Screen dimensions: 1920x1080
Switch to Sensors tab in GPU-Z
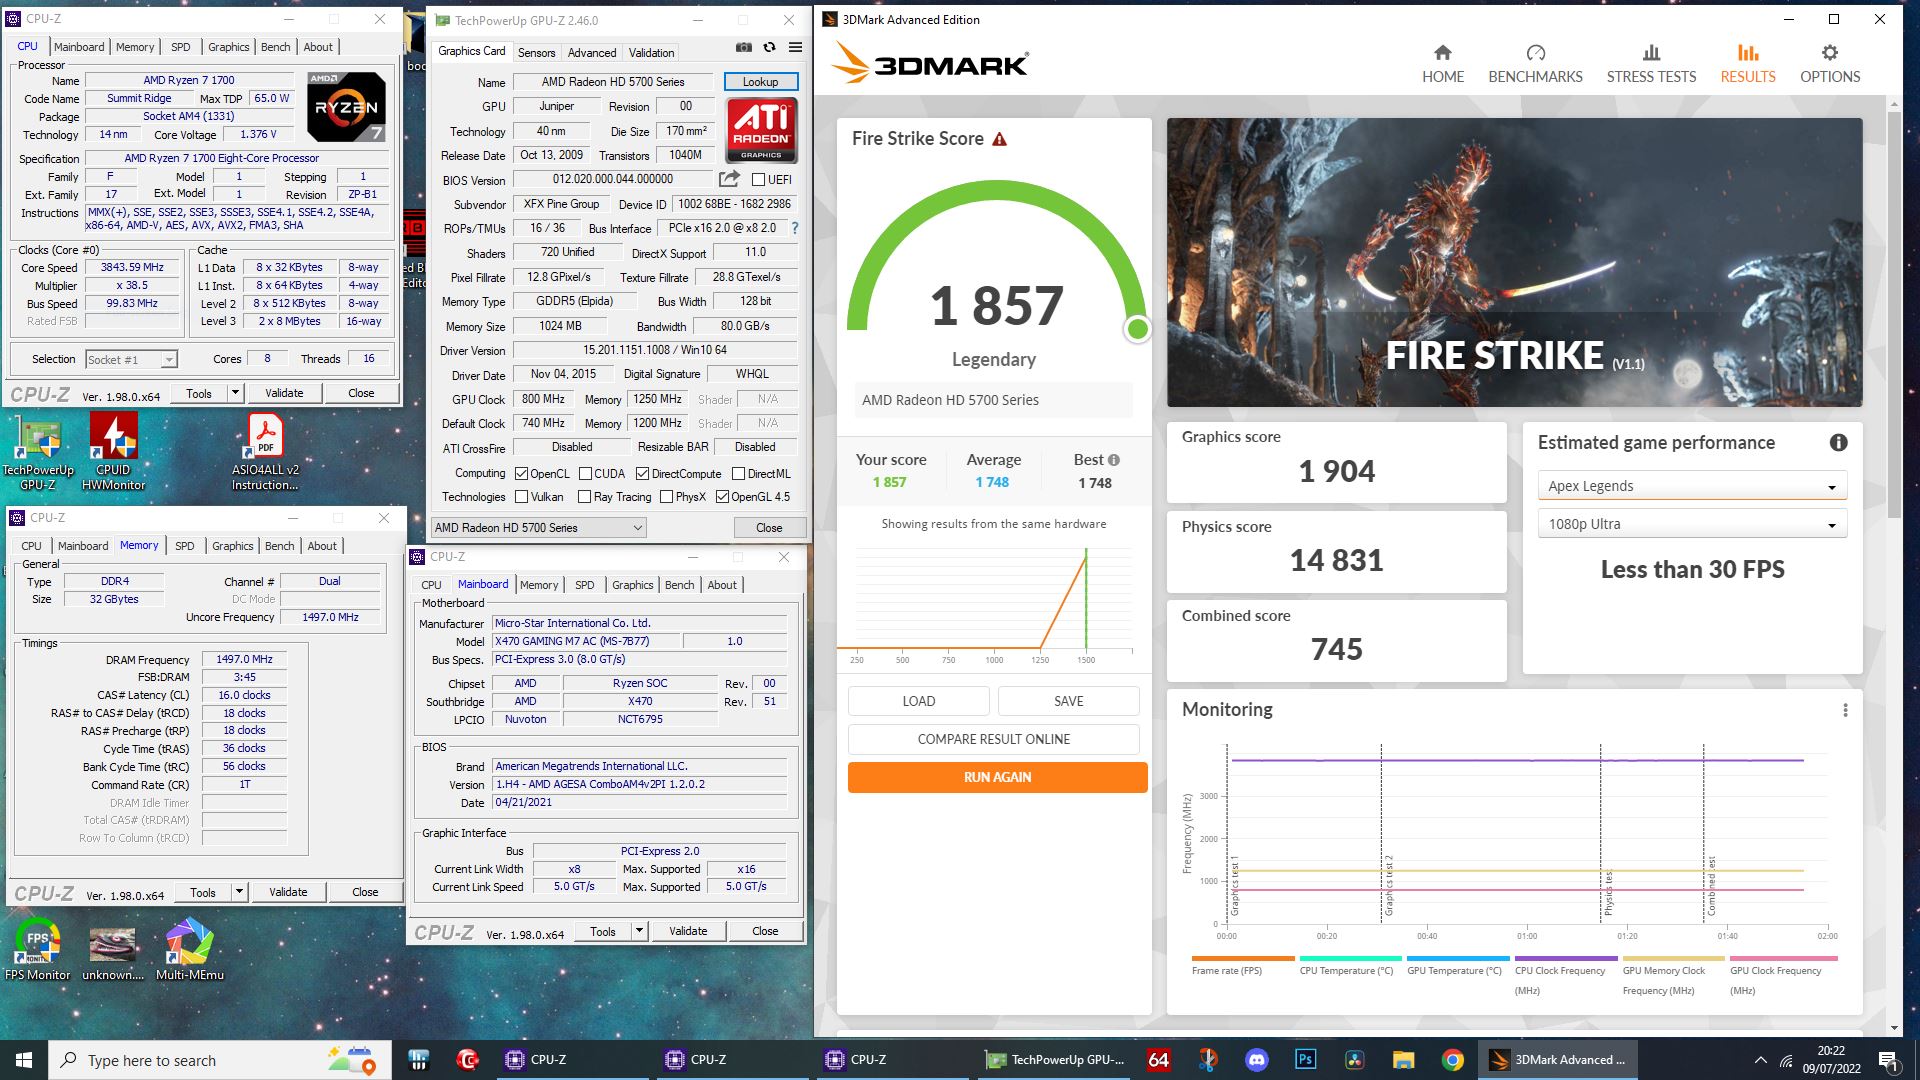(x=536, y=53)
